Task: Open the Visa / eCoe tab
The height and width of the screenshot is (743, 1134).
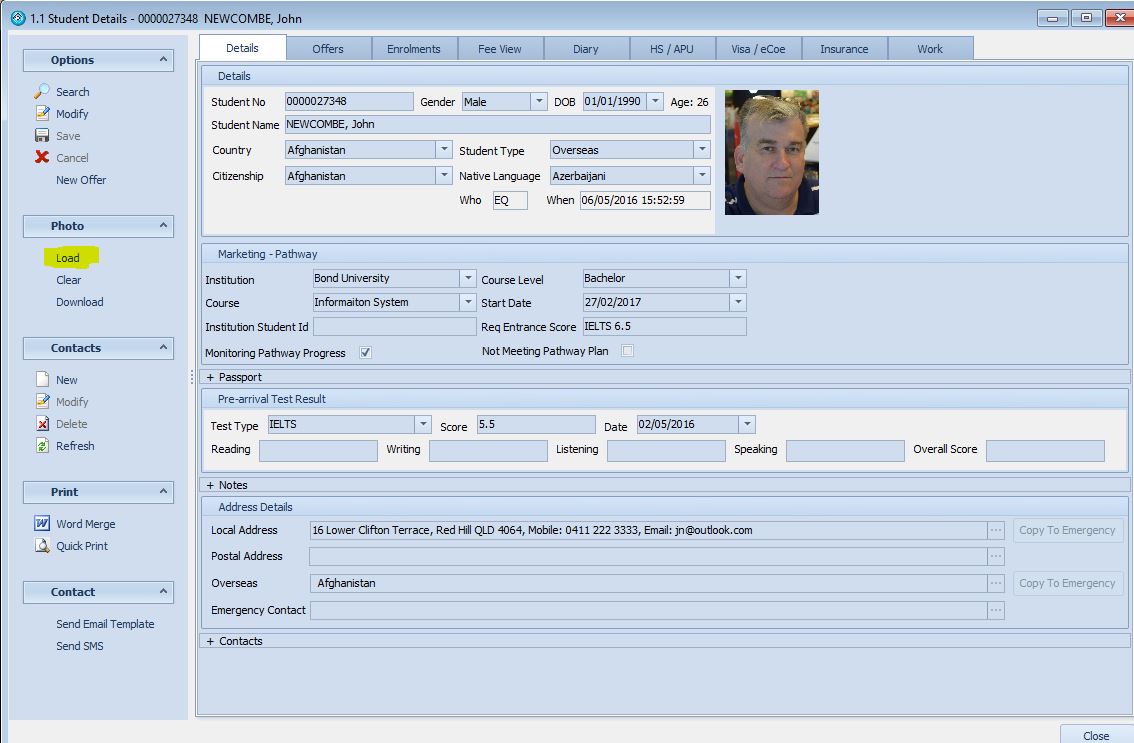Action: click(758, 49)
